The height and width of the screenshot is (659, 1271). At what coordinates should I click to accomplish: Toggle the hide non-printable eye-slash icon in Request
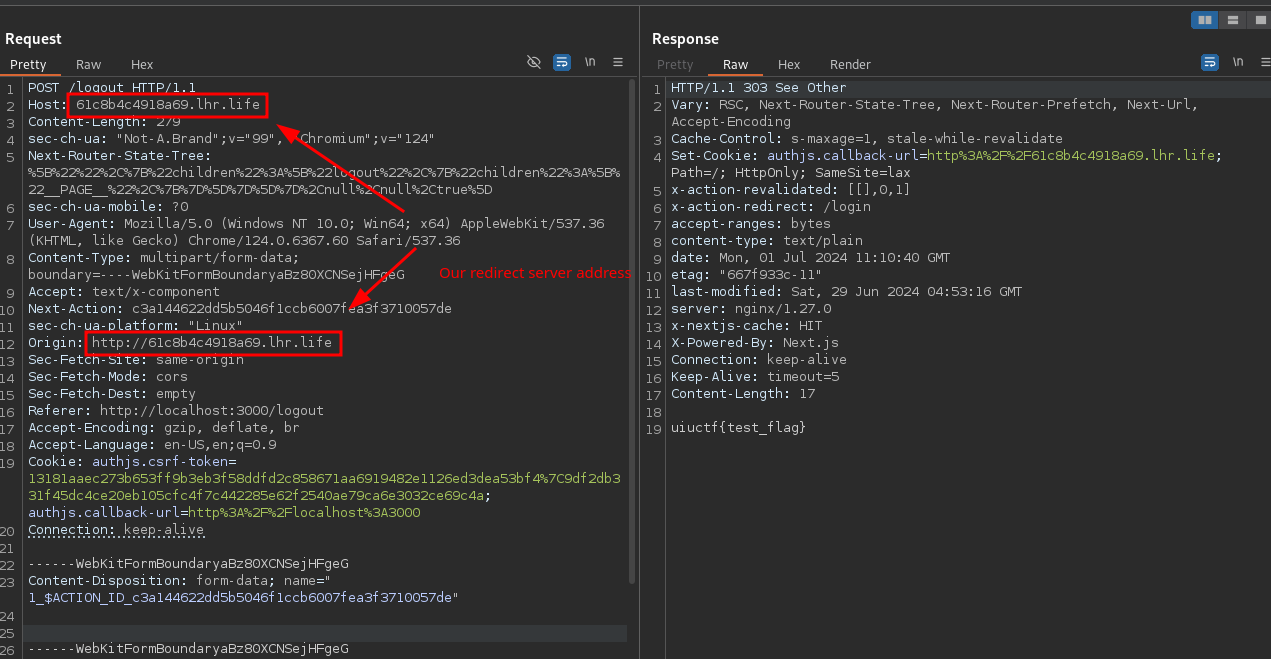tap(534, 62)
